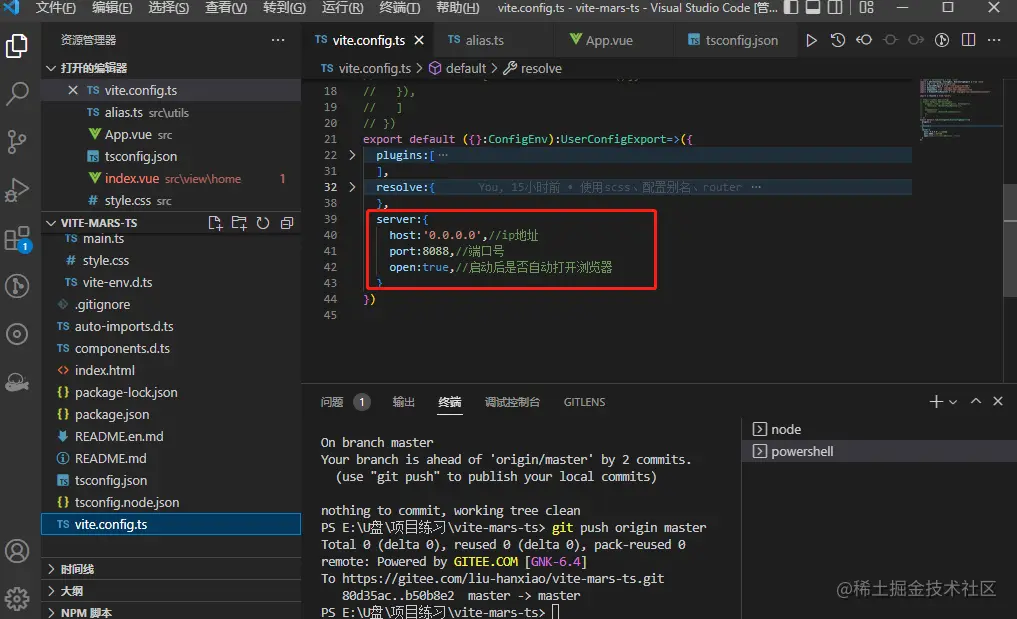Select the node terminal instance
The width and height of the screenshot is (1017, 619).
click(786, 429)
